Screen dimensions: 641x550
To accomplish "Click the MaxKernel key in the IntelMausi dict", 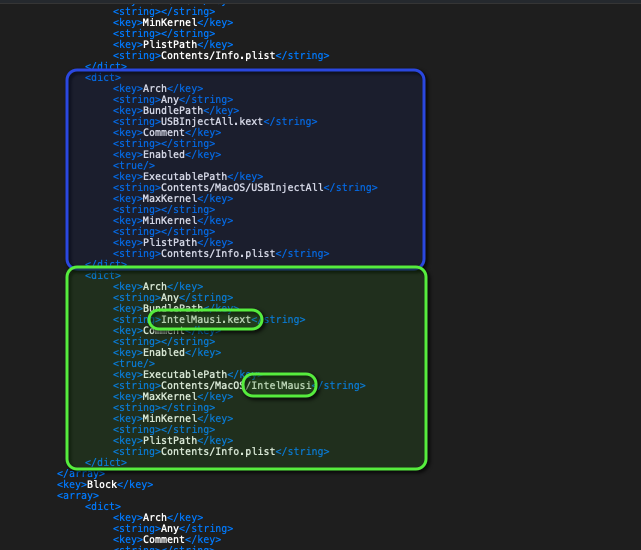I will (173, 396).
